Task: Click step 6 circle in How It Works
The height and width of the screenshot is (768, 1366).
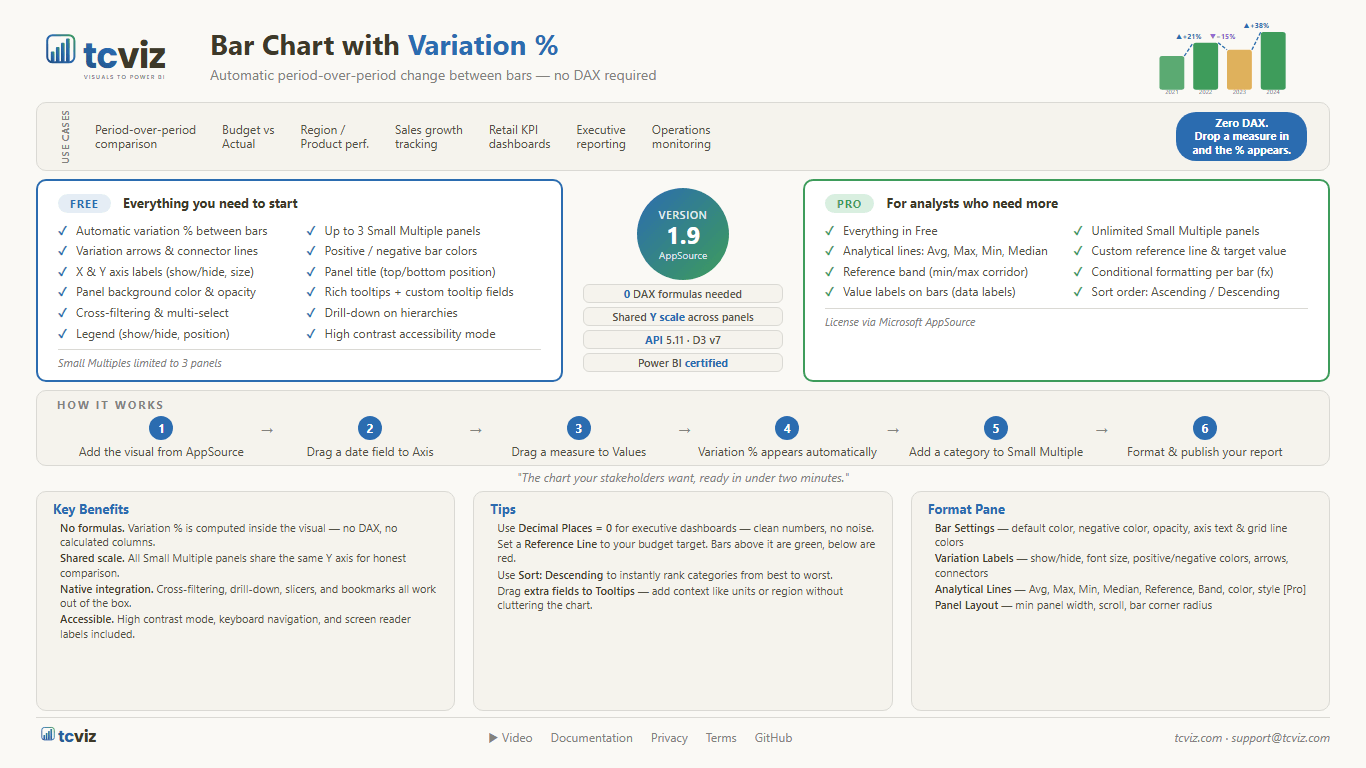Action: (1204, 428)
